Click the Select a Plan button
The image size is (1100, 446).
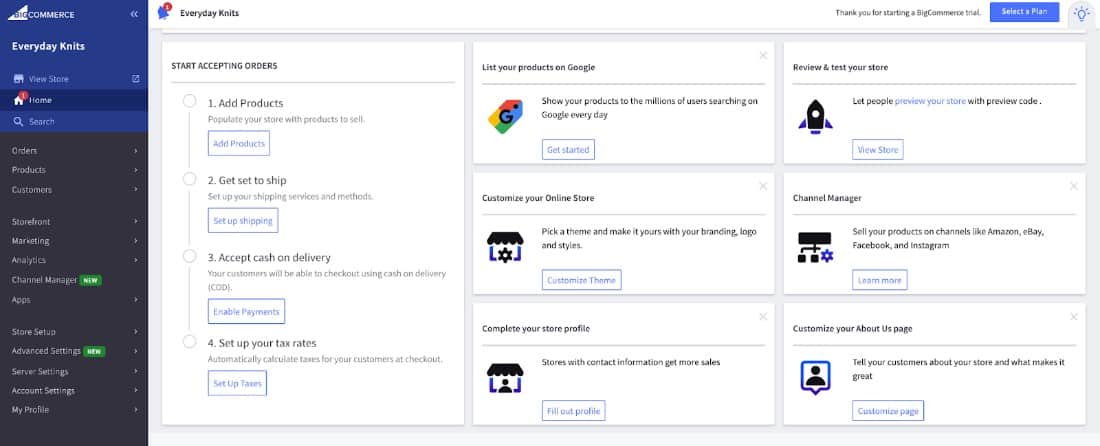tap(1024, 12)
